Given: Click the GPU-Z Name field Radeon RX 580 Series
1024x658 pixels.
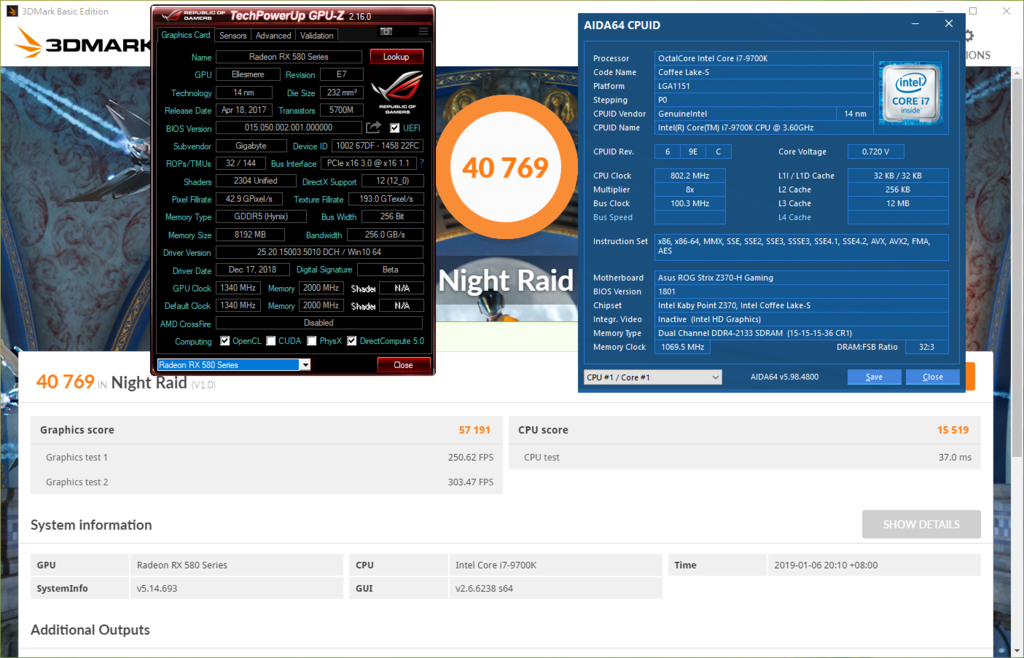Looking at the screenshot, I should [x=289, y=57].
